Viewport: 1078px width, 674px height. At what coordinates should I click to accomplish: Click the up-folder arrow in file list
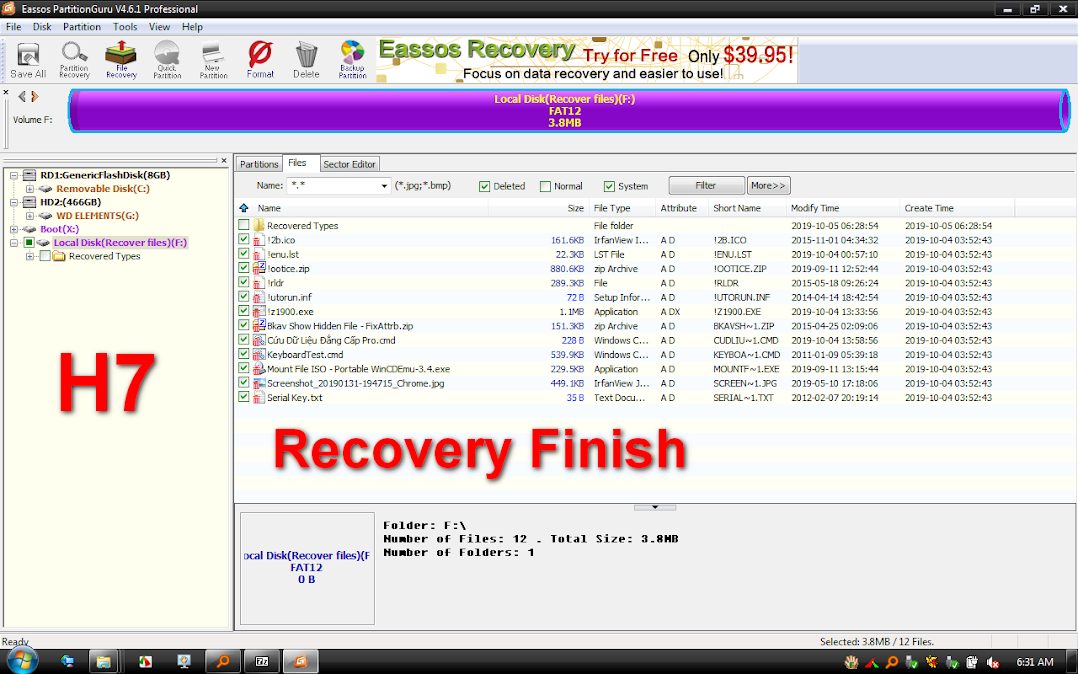tap(243, 208)
